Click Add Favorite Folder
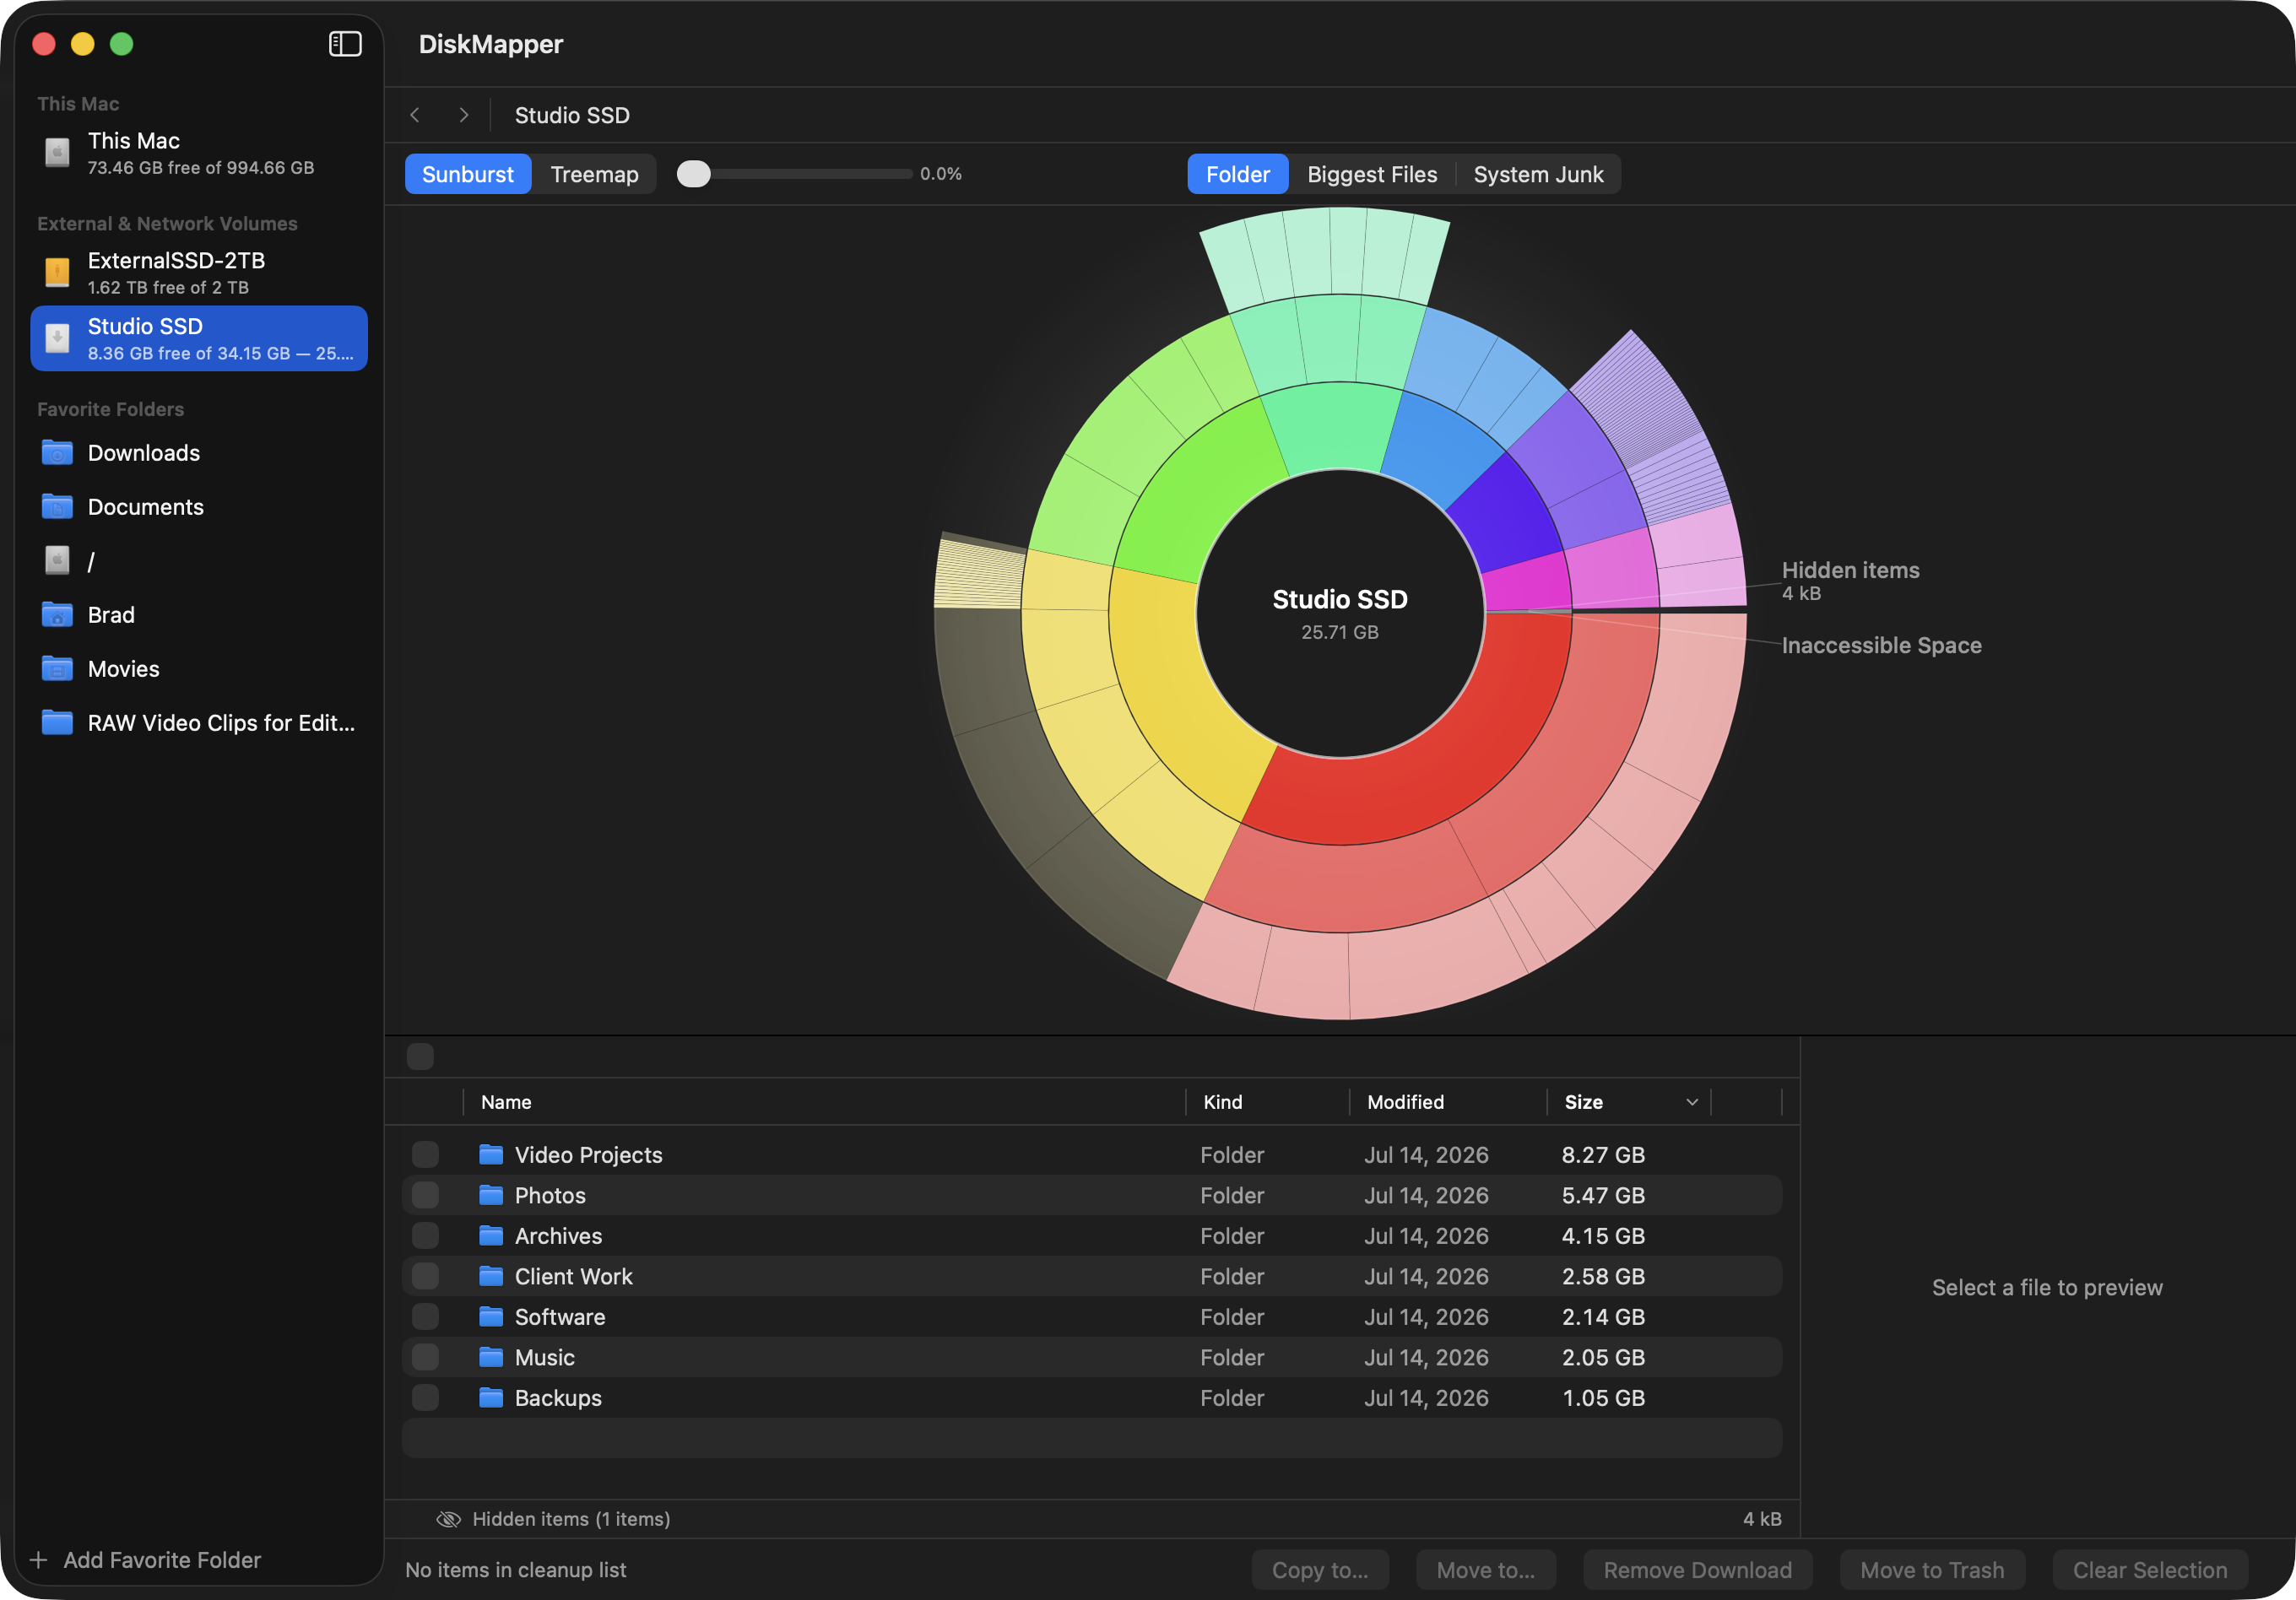The width and height of the screenshot is (2296, 1600). (147, 1560)
